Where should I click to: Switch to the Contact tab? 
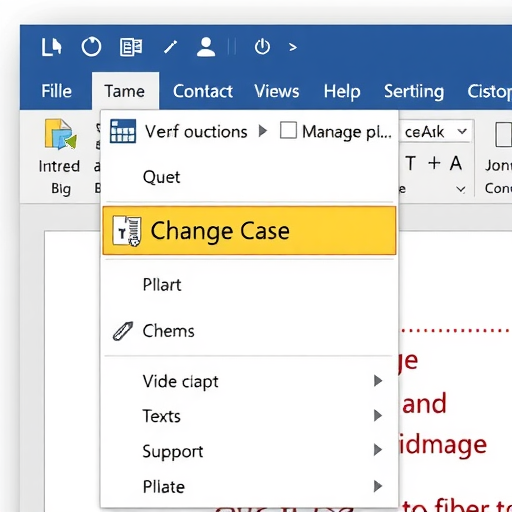[x=203, y=91]
